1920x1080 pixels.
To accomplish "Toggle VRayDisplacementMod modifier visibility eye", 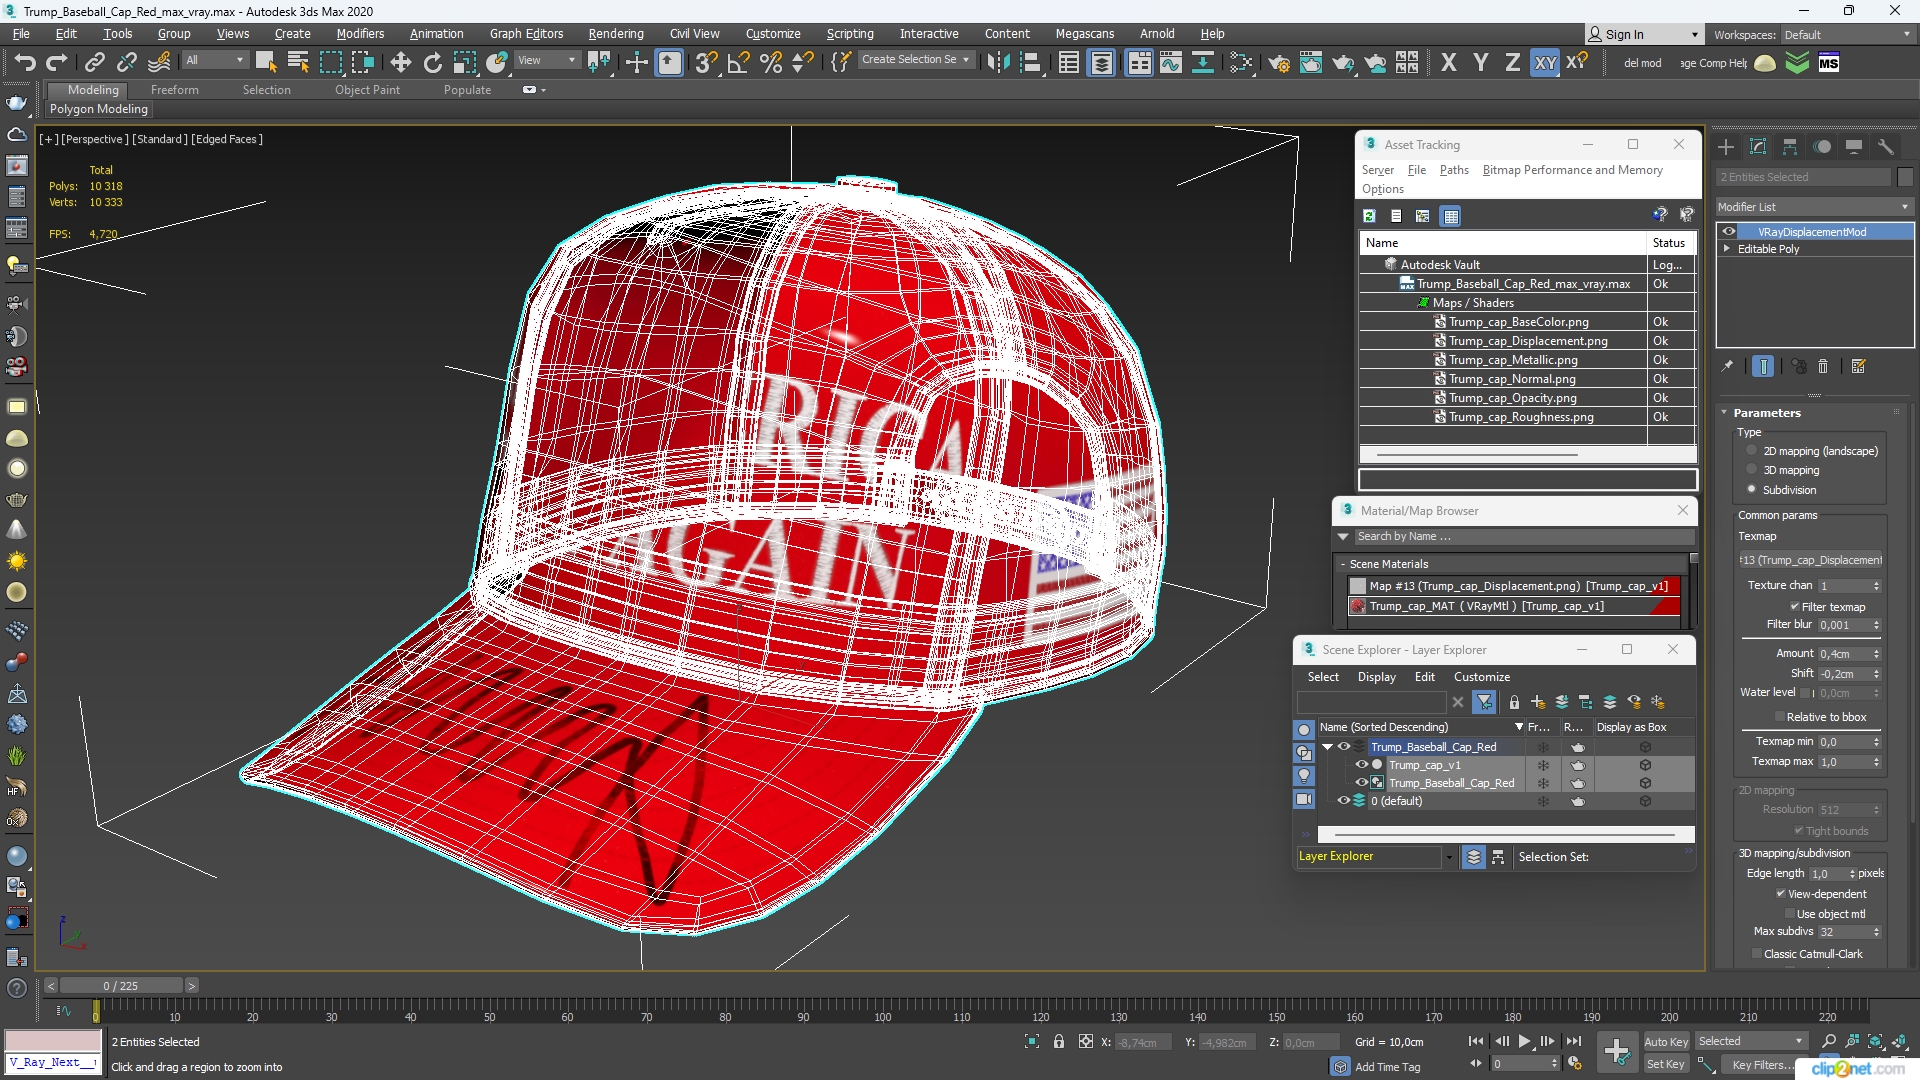I will pos(1728,232).
